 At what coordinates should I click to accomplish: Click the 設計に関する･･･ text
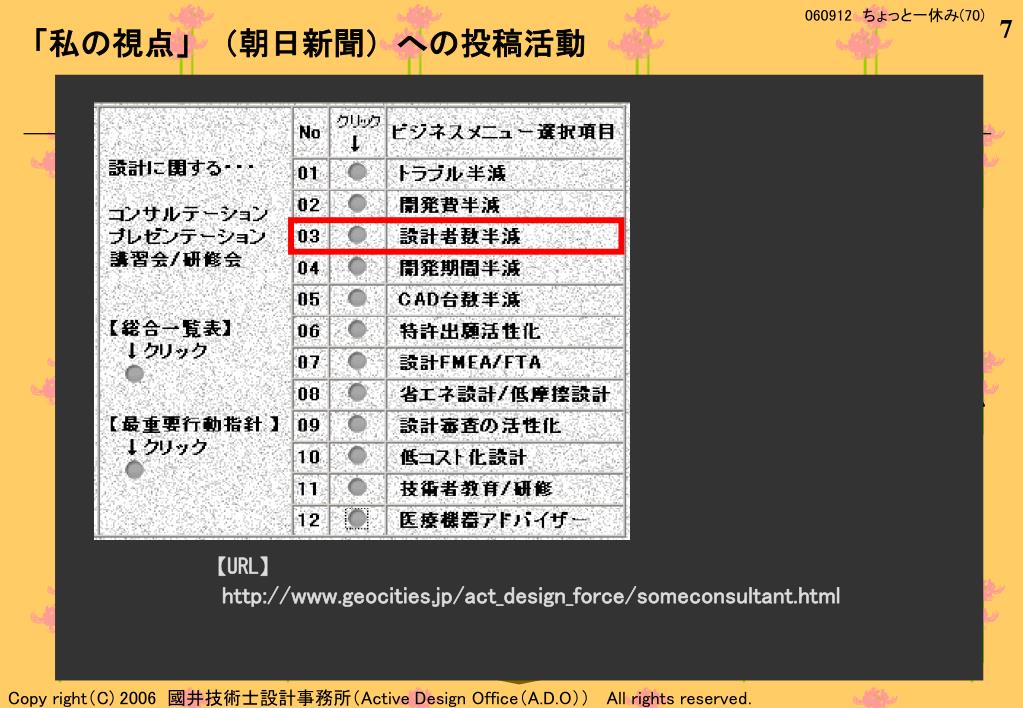click(181, 168)
